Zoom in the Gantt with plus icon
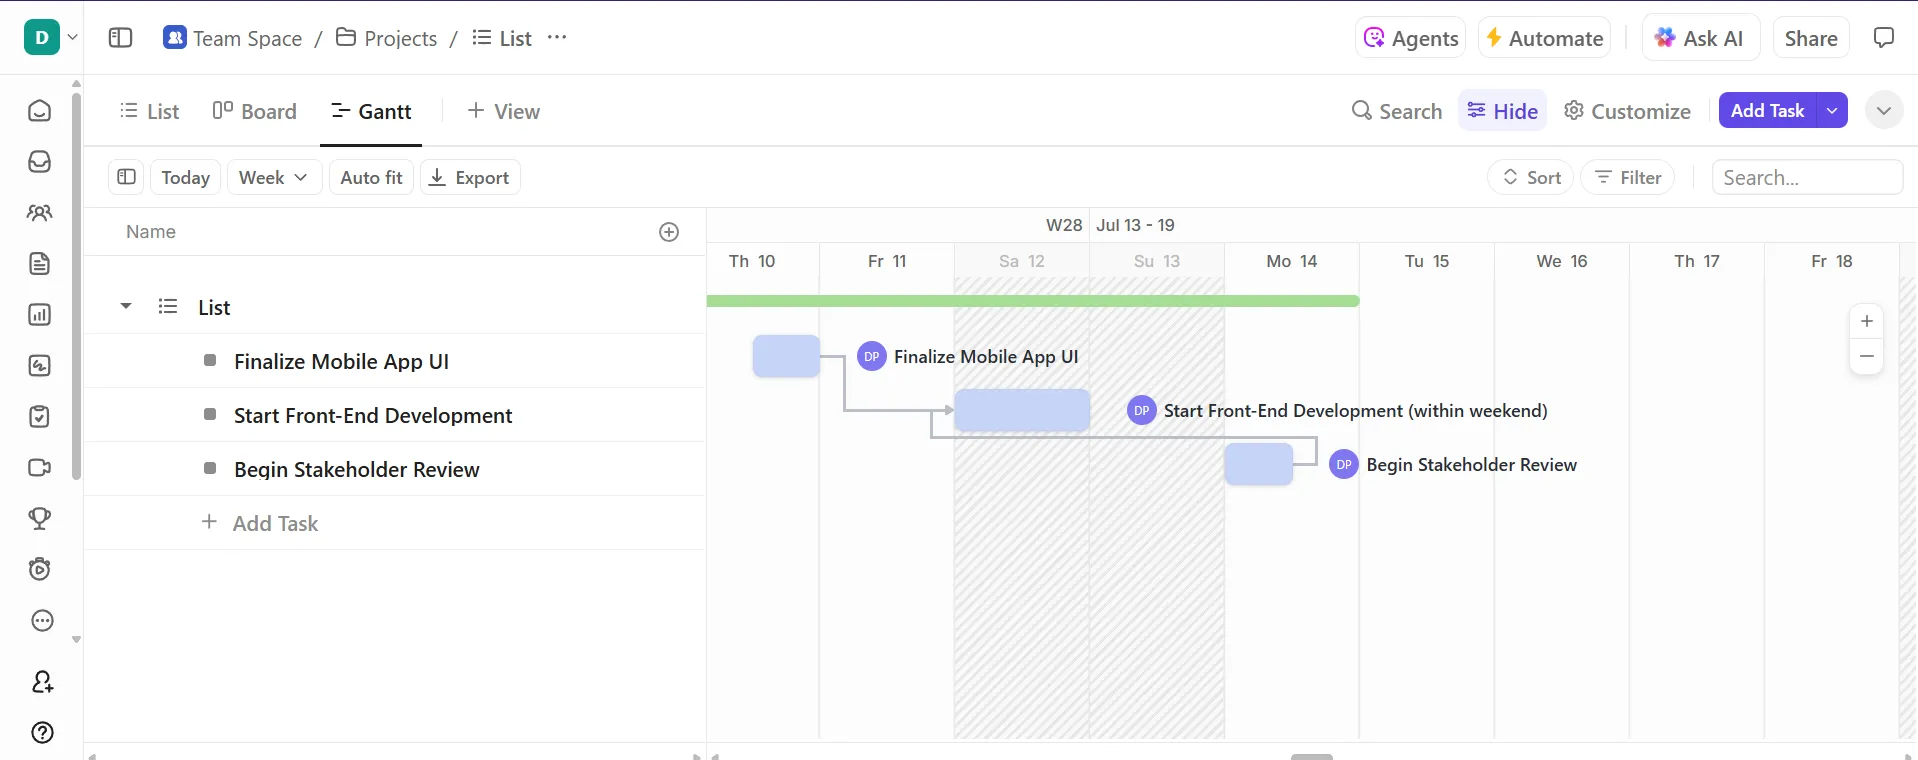1918x760 pixels. (x=1867, y=321)
